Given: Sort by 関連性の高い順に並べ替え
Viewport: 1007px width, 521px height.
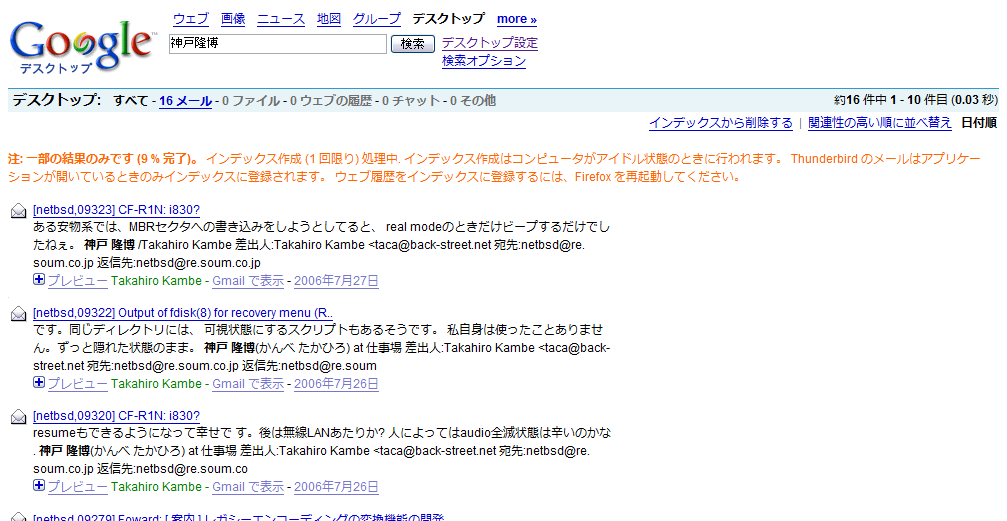Looking at the screenshot, I should click(880, 123).
